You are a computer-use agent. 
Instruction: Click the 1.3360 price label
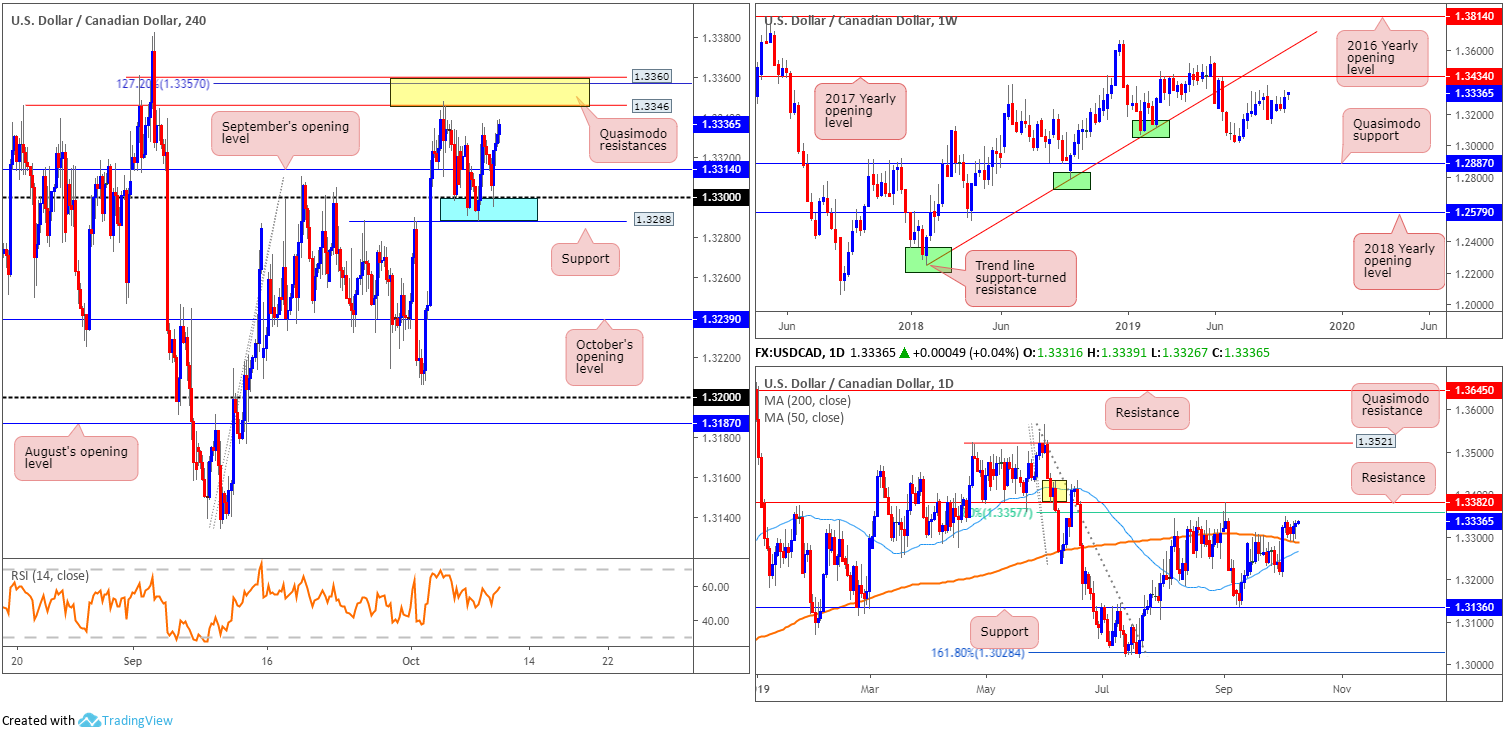tap(650, 76)
